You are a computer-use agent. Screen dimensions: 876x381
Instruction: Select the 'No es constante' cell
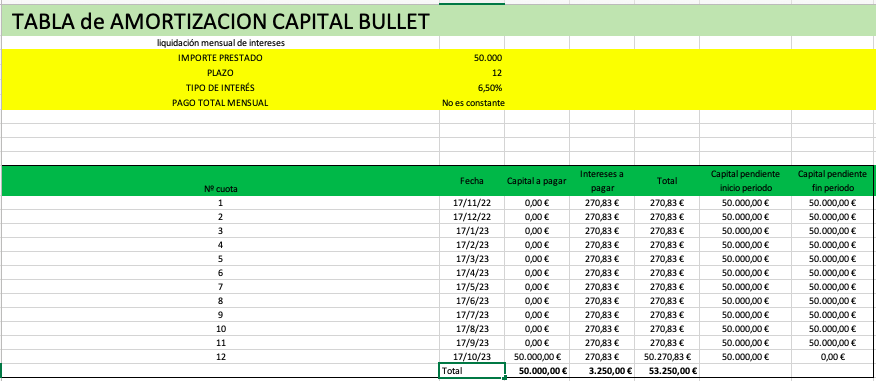(x=472, y=103)
